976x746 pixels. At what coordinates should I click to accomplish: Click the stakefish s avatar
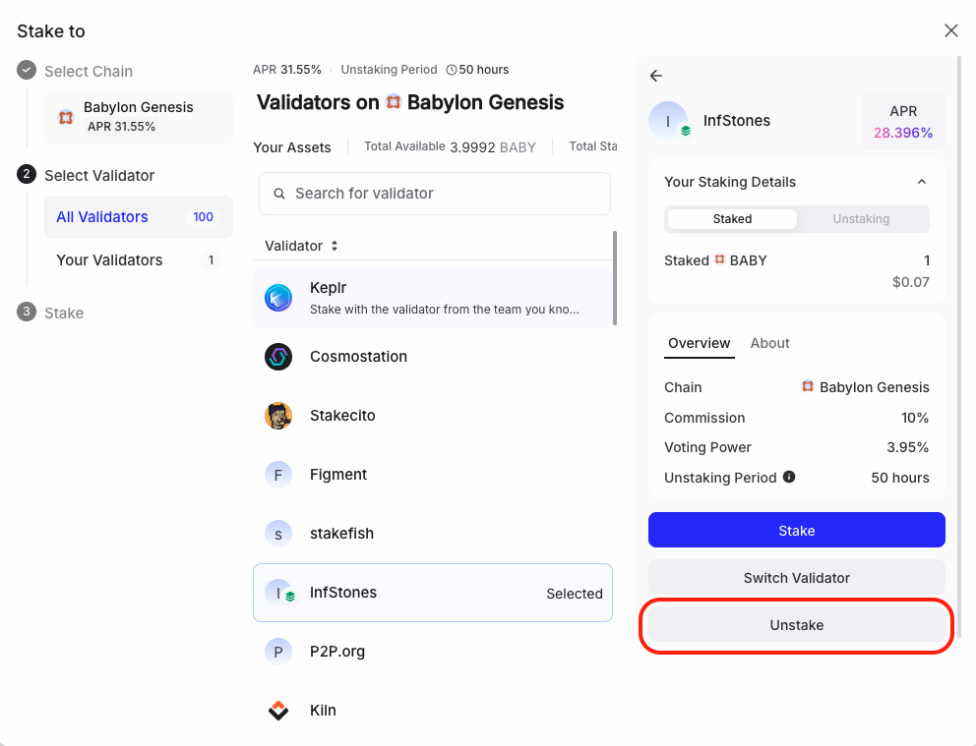tap(278, 534)
